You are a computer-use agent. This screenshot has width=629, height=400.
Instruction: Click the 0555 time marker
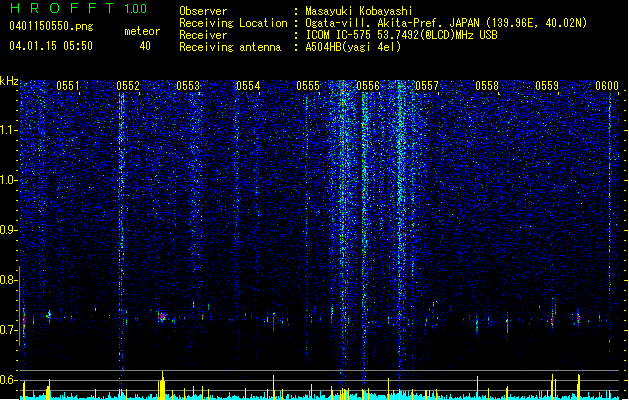(308, 86)
